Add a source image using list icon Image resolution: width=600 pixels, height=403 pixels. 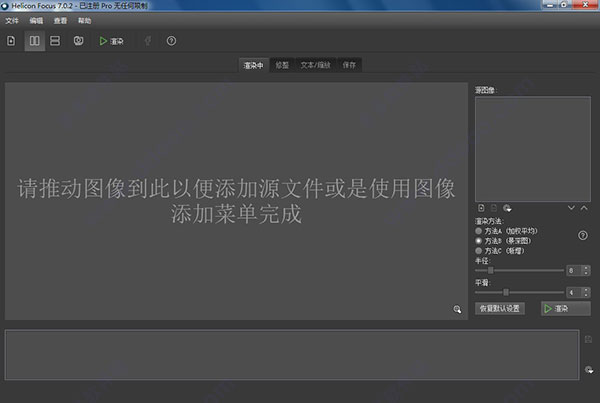click(x=481, y=207)
